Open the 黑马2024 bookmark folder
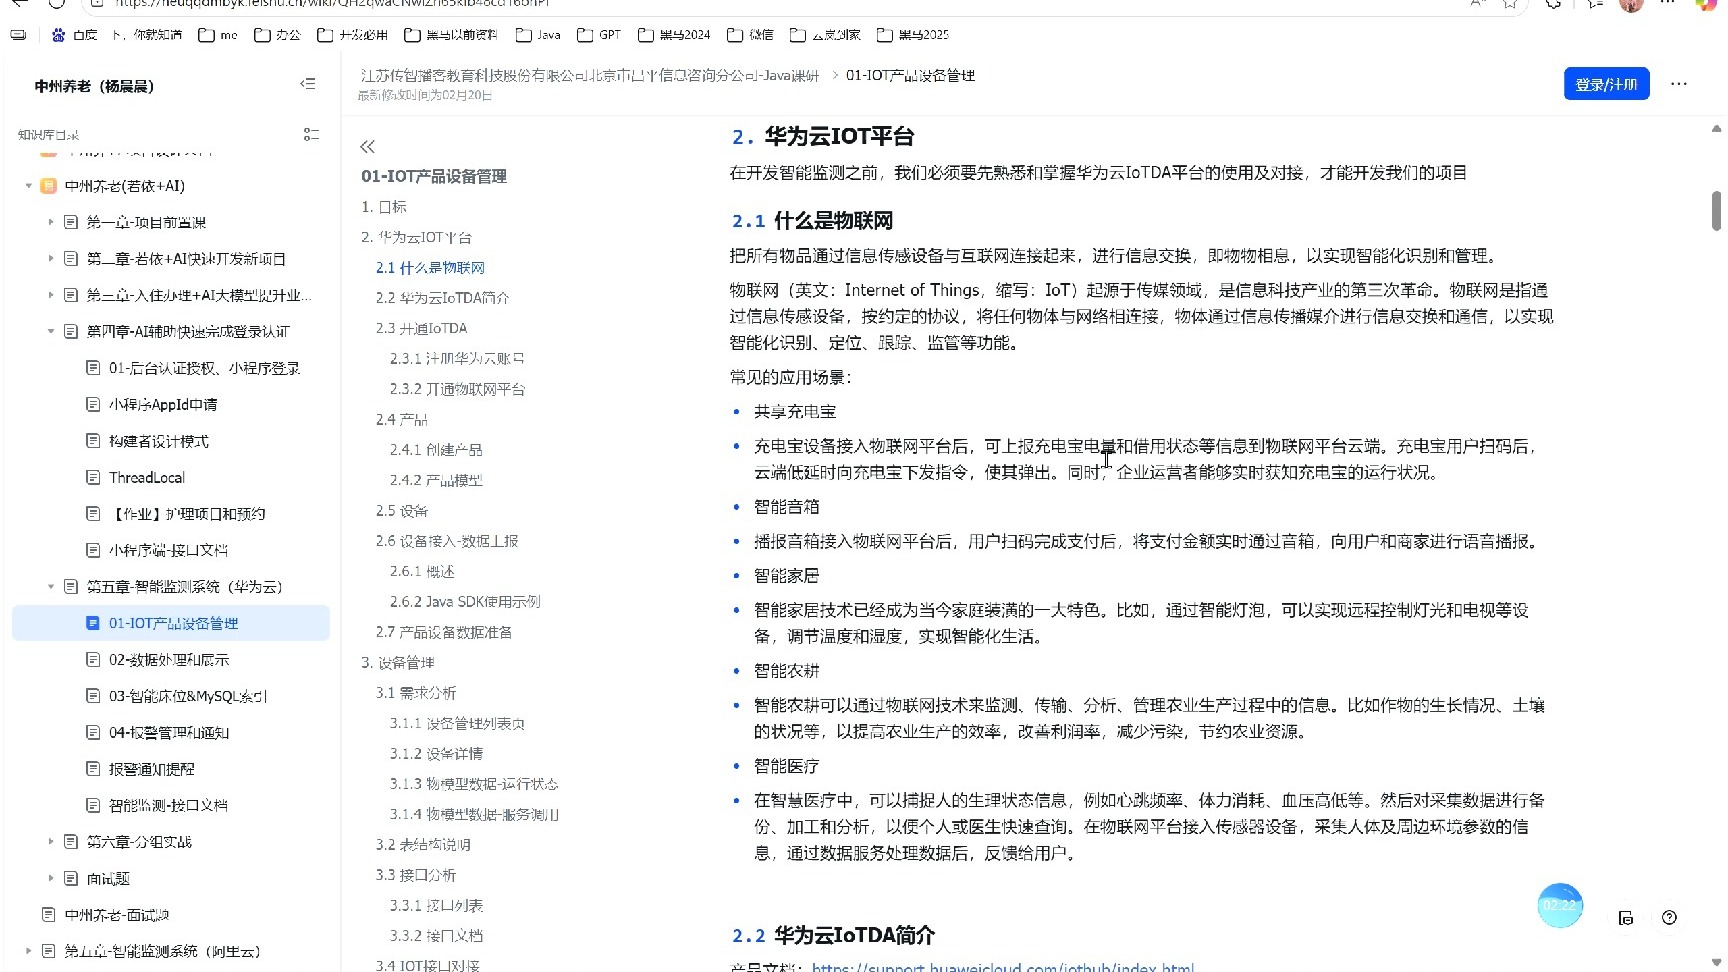 [x=674, y=35]
